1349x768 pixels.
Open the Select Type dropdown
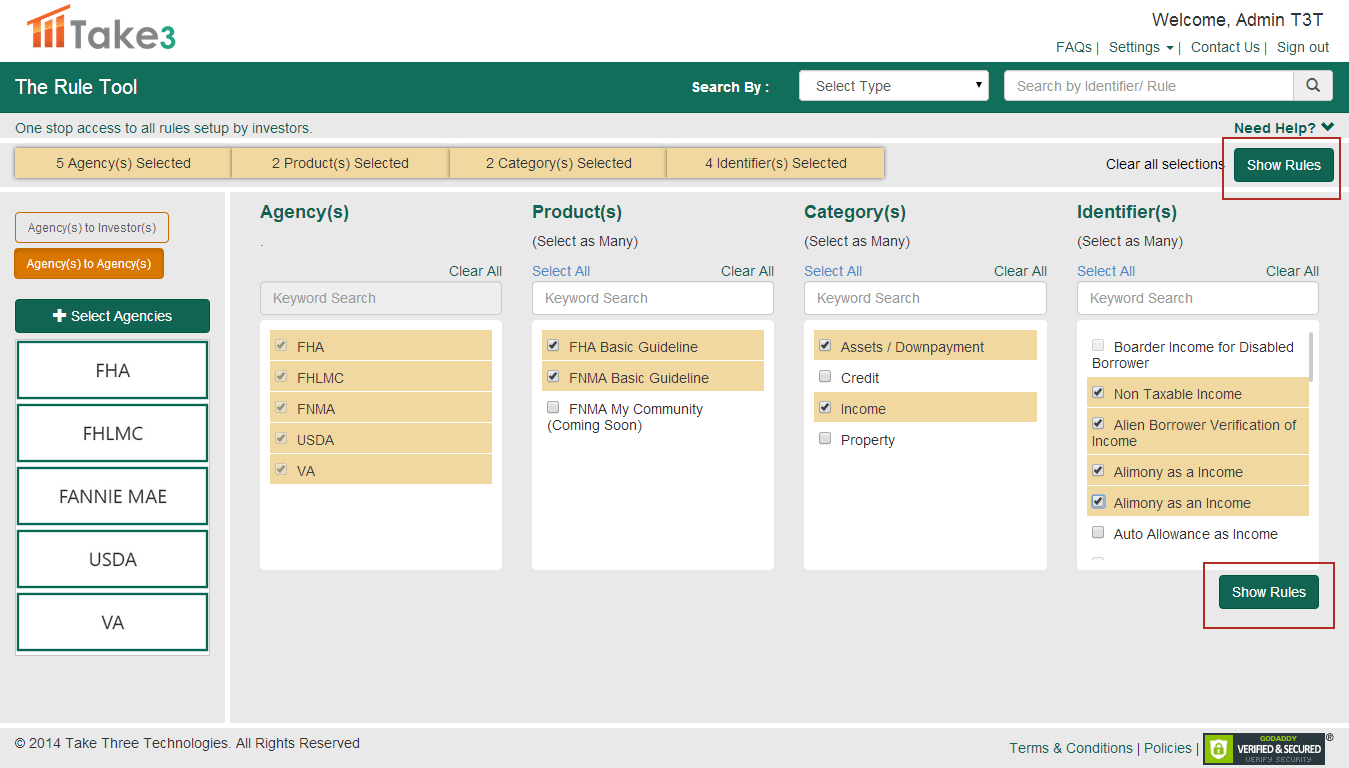tap(893, 86)
